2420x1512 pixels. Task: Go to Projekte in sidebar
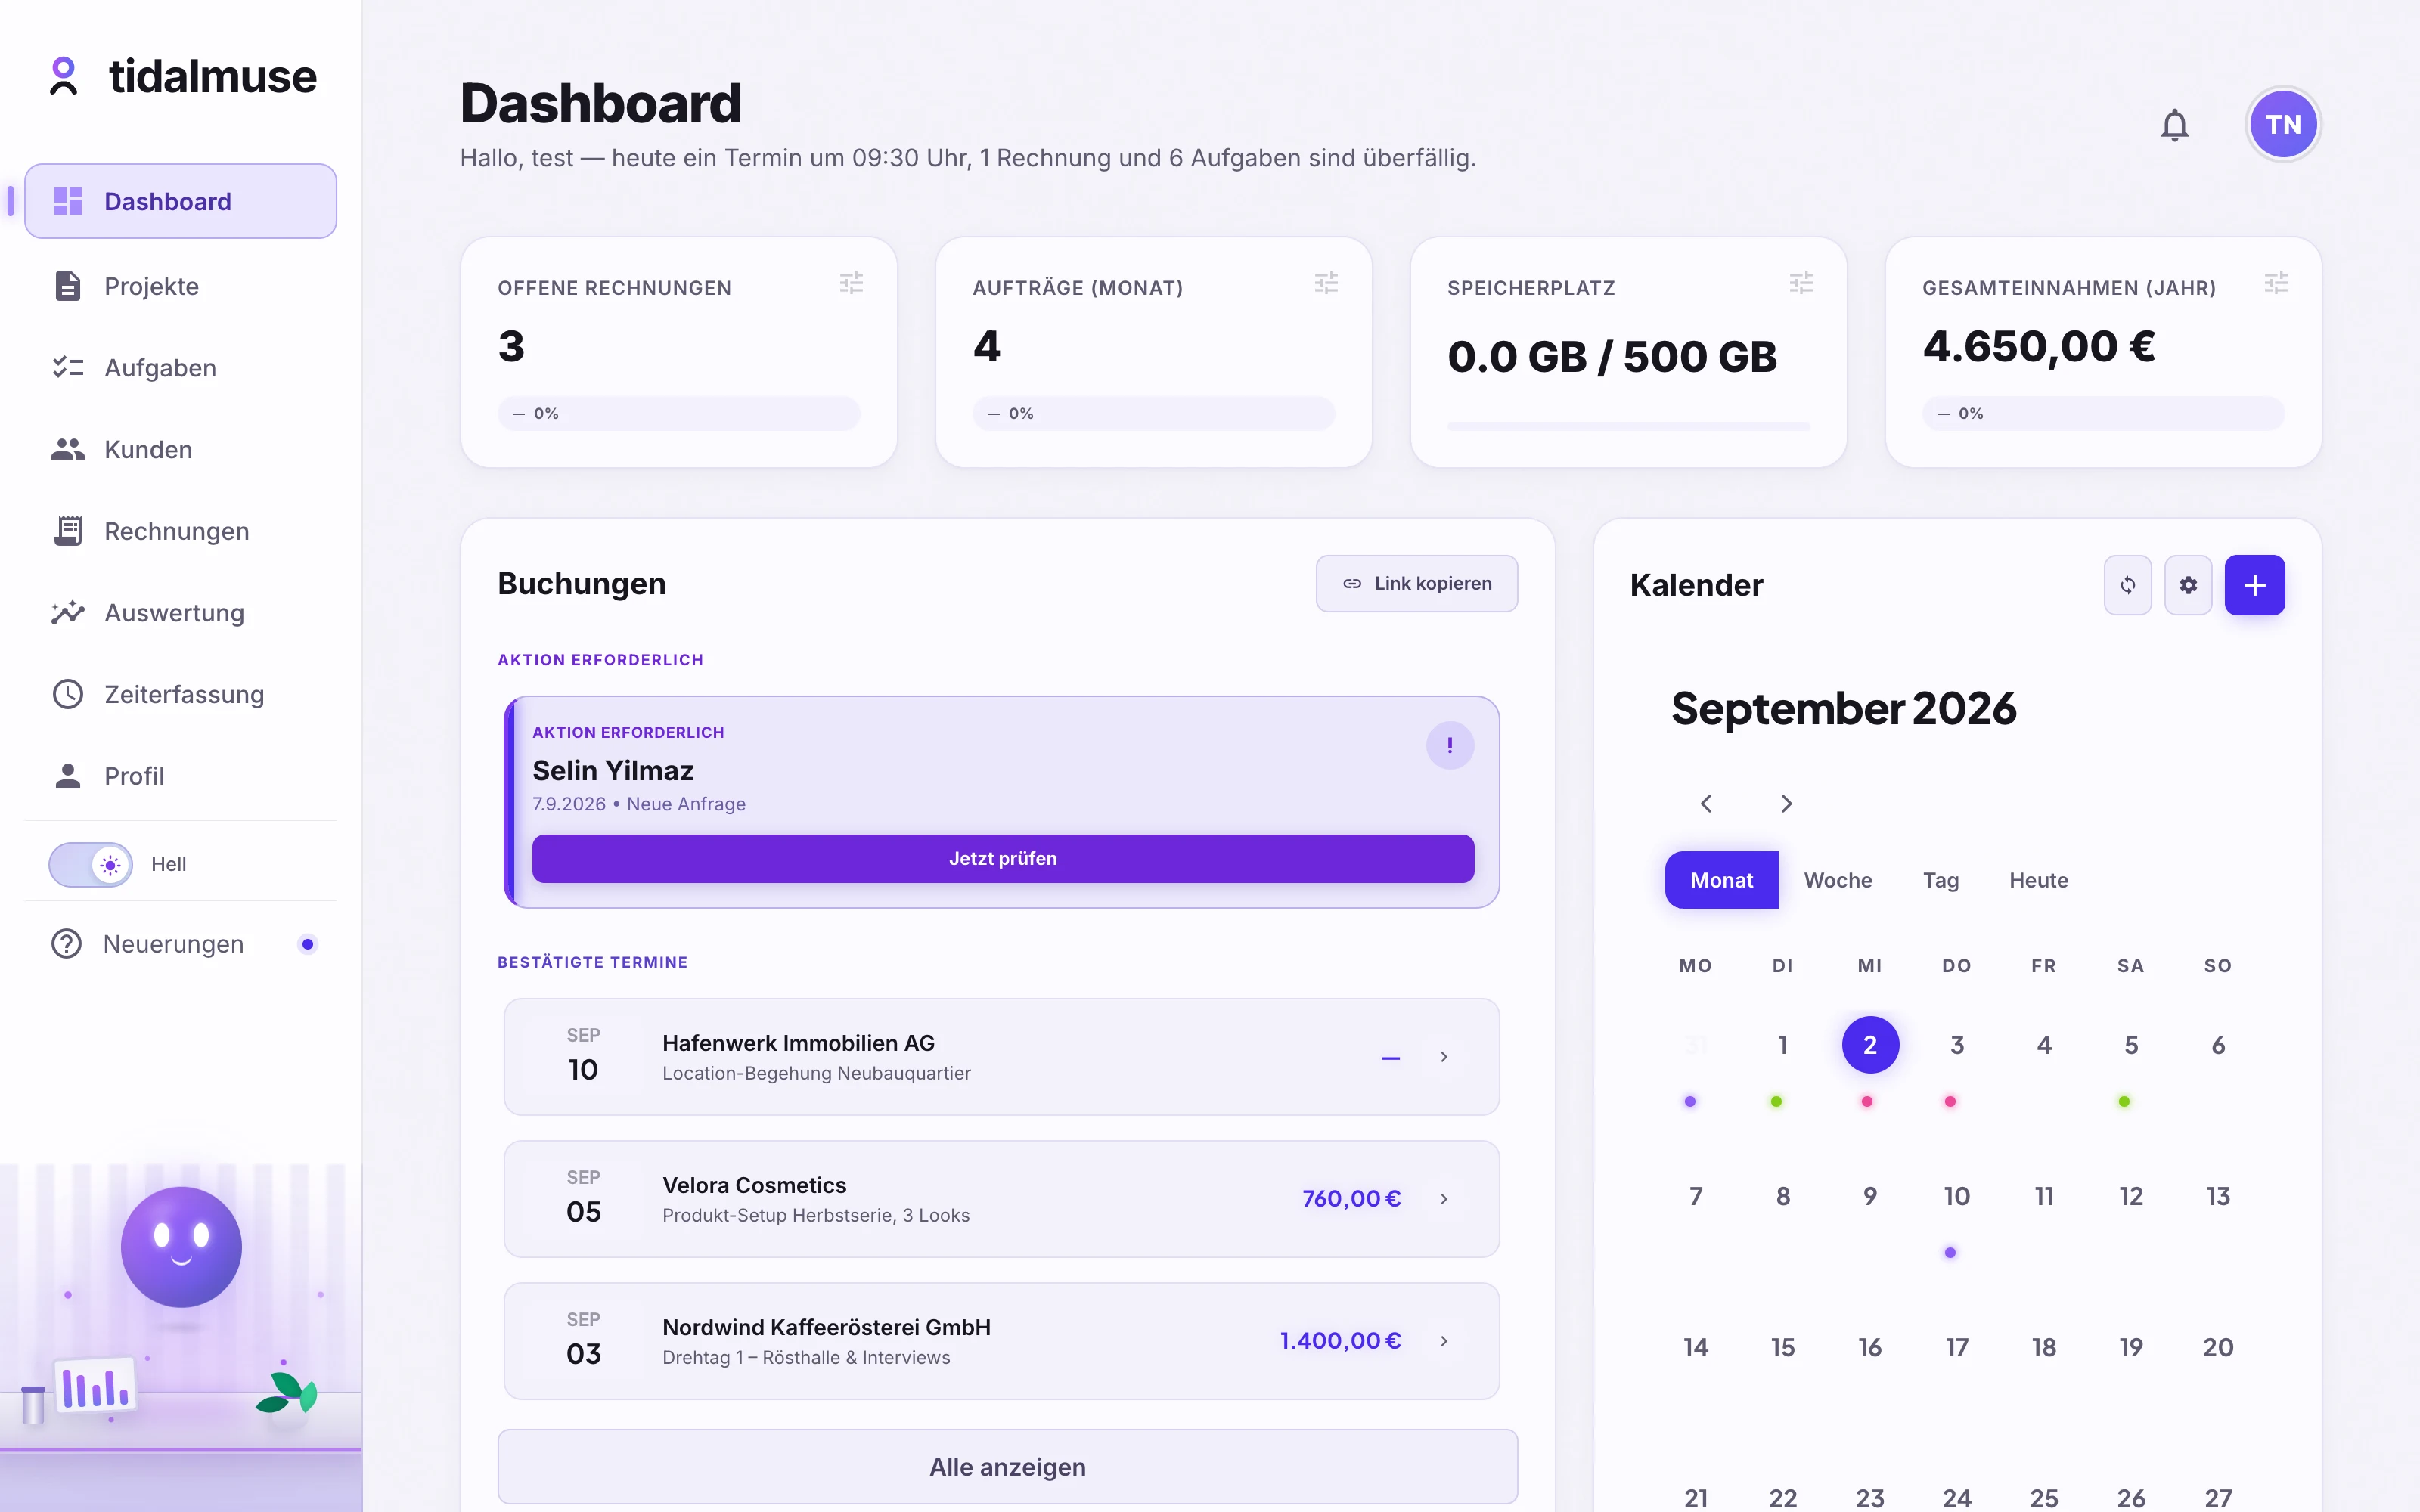tap(181, 286)
